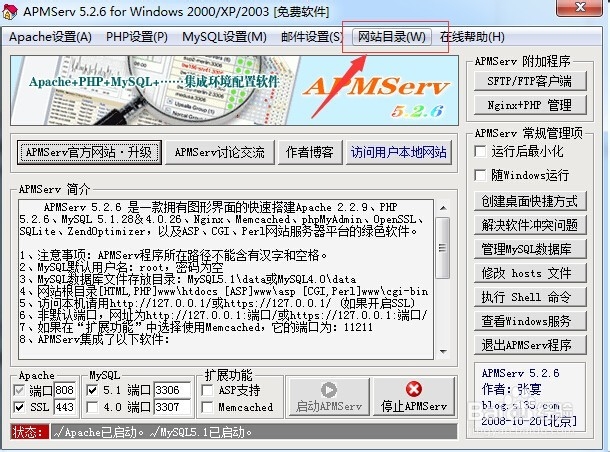This screenshot has height=452, width=610.
Task: Click the MySQL 5.1 port 3306 field
Action: 172,390
